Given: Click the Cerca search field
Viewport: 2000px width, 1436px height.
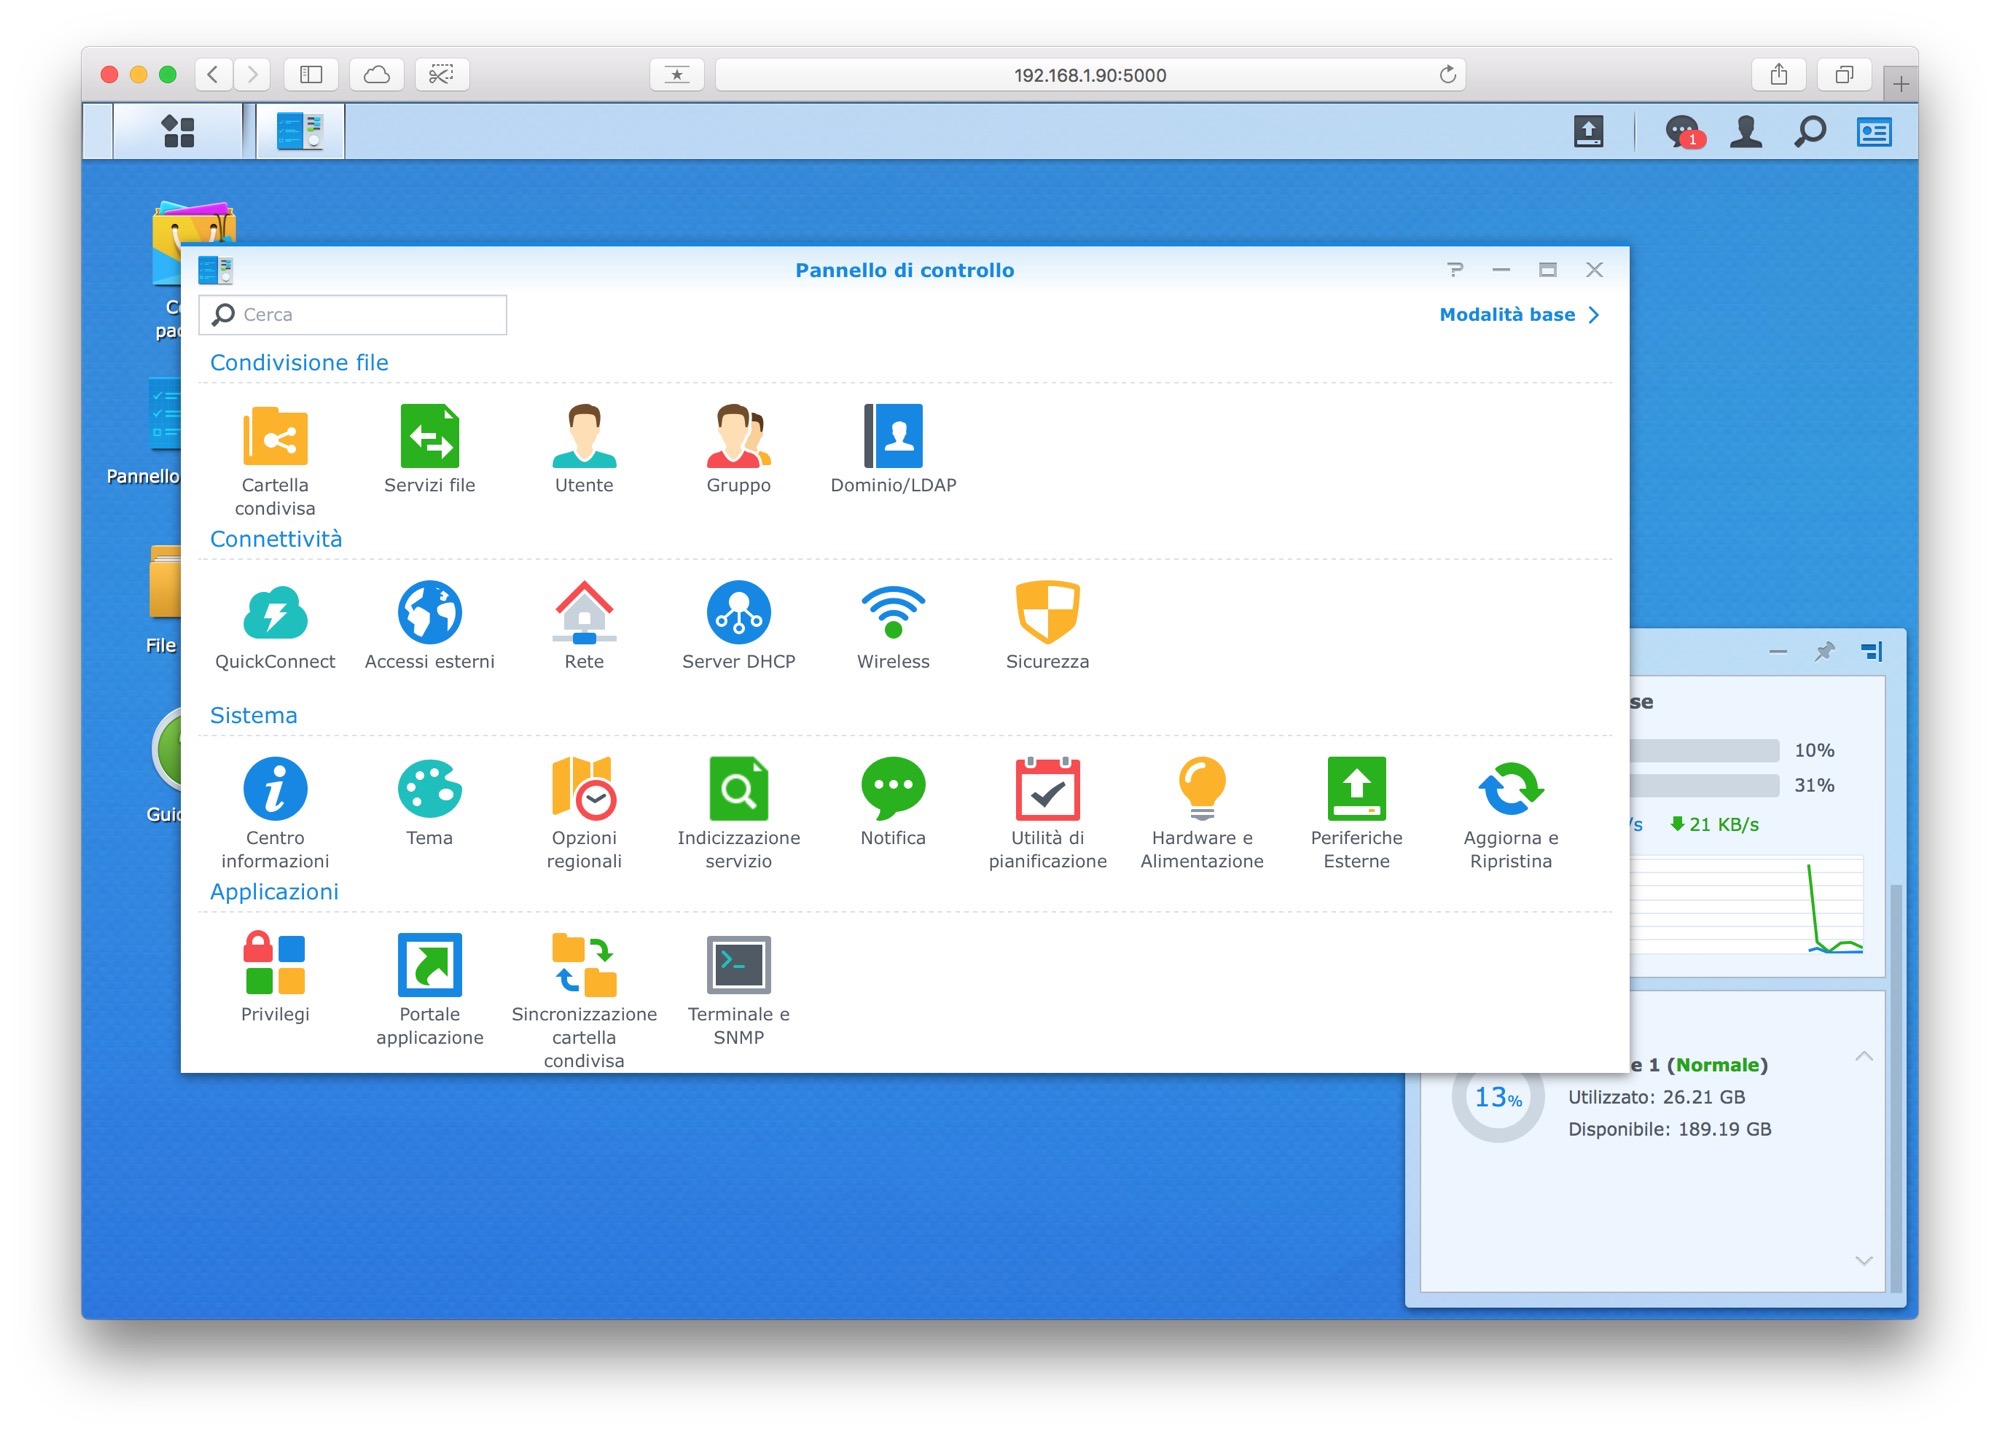Looking at the screenshot, I should tap(353, 315).
